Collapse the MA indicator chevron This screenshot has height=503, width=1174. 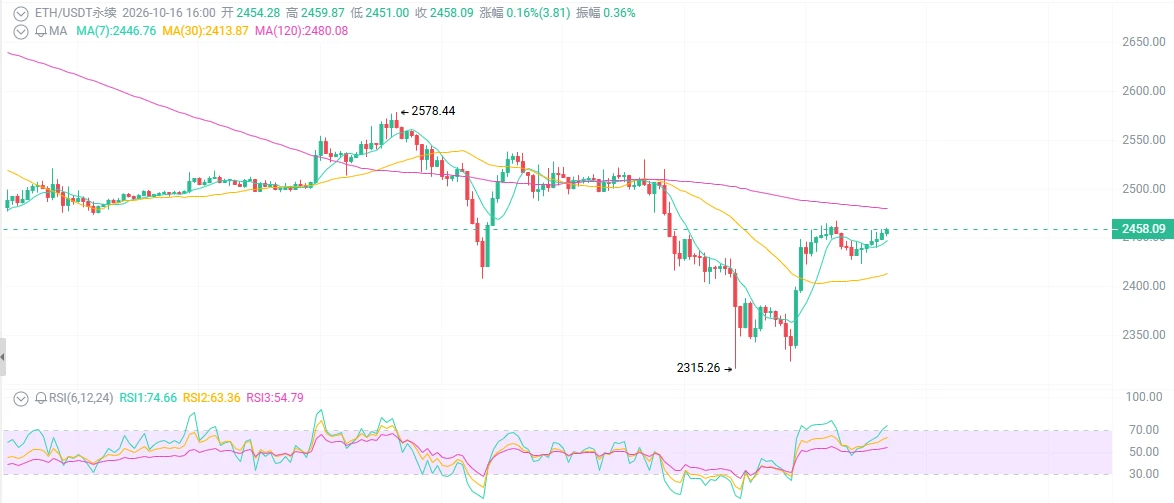pos(22,31)
